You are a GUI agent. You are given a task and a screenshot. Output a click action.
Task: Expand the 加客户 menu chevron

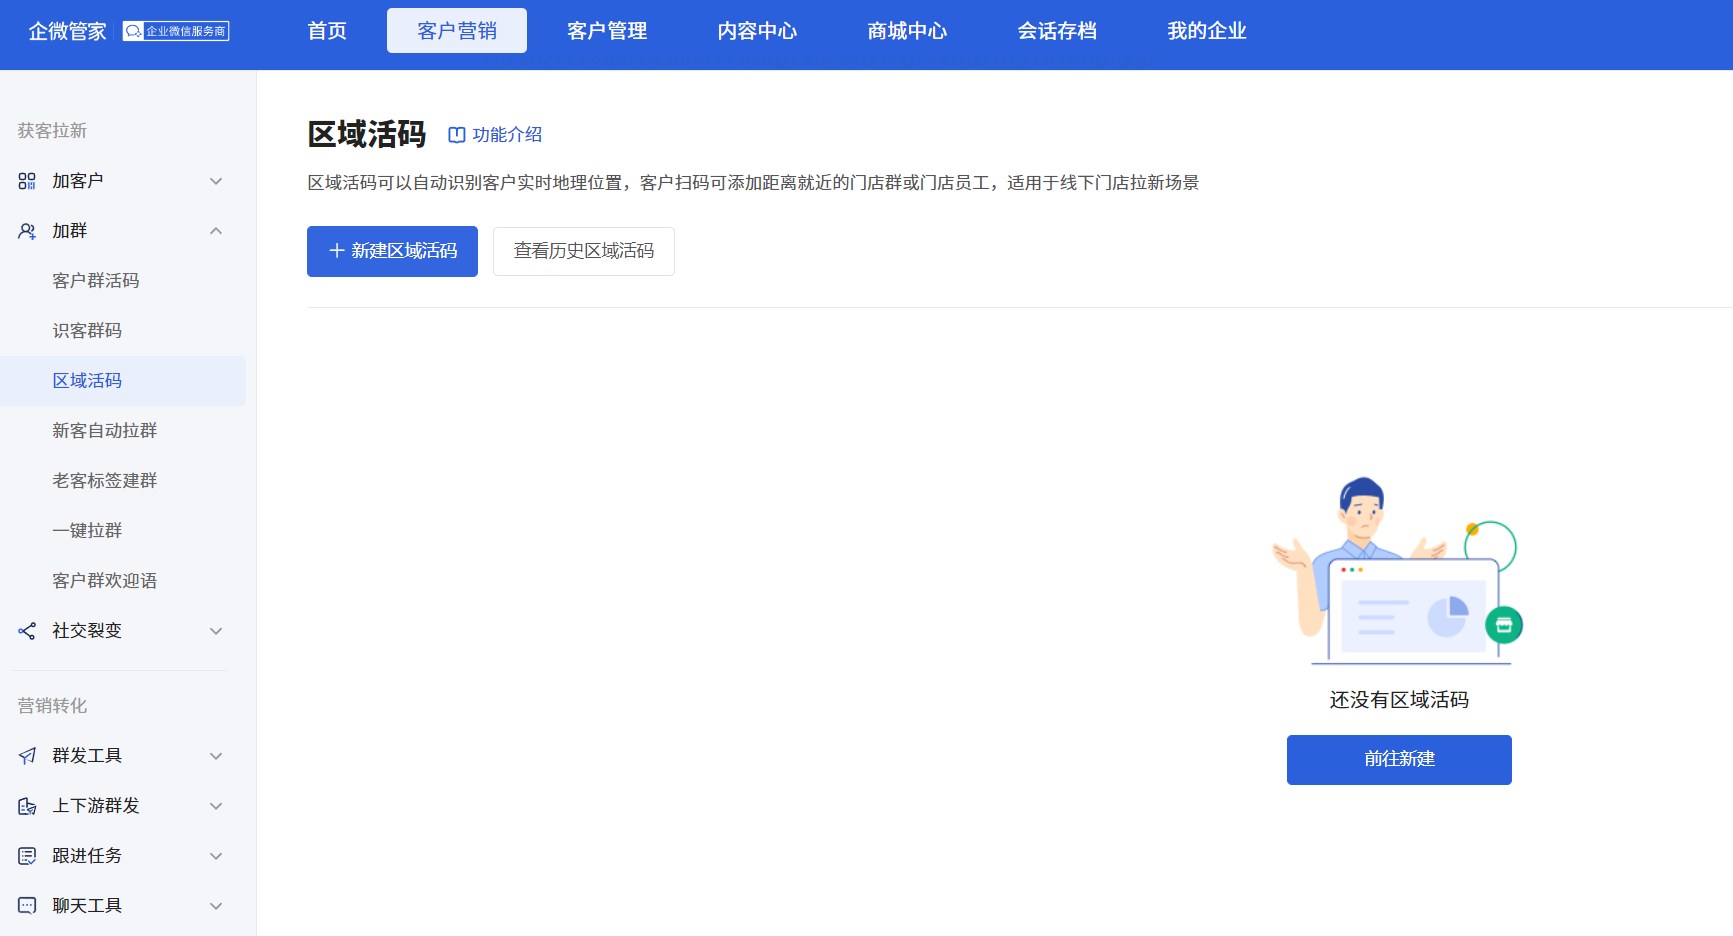pos(216,181)
